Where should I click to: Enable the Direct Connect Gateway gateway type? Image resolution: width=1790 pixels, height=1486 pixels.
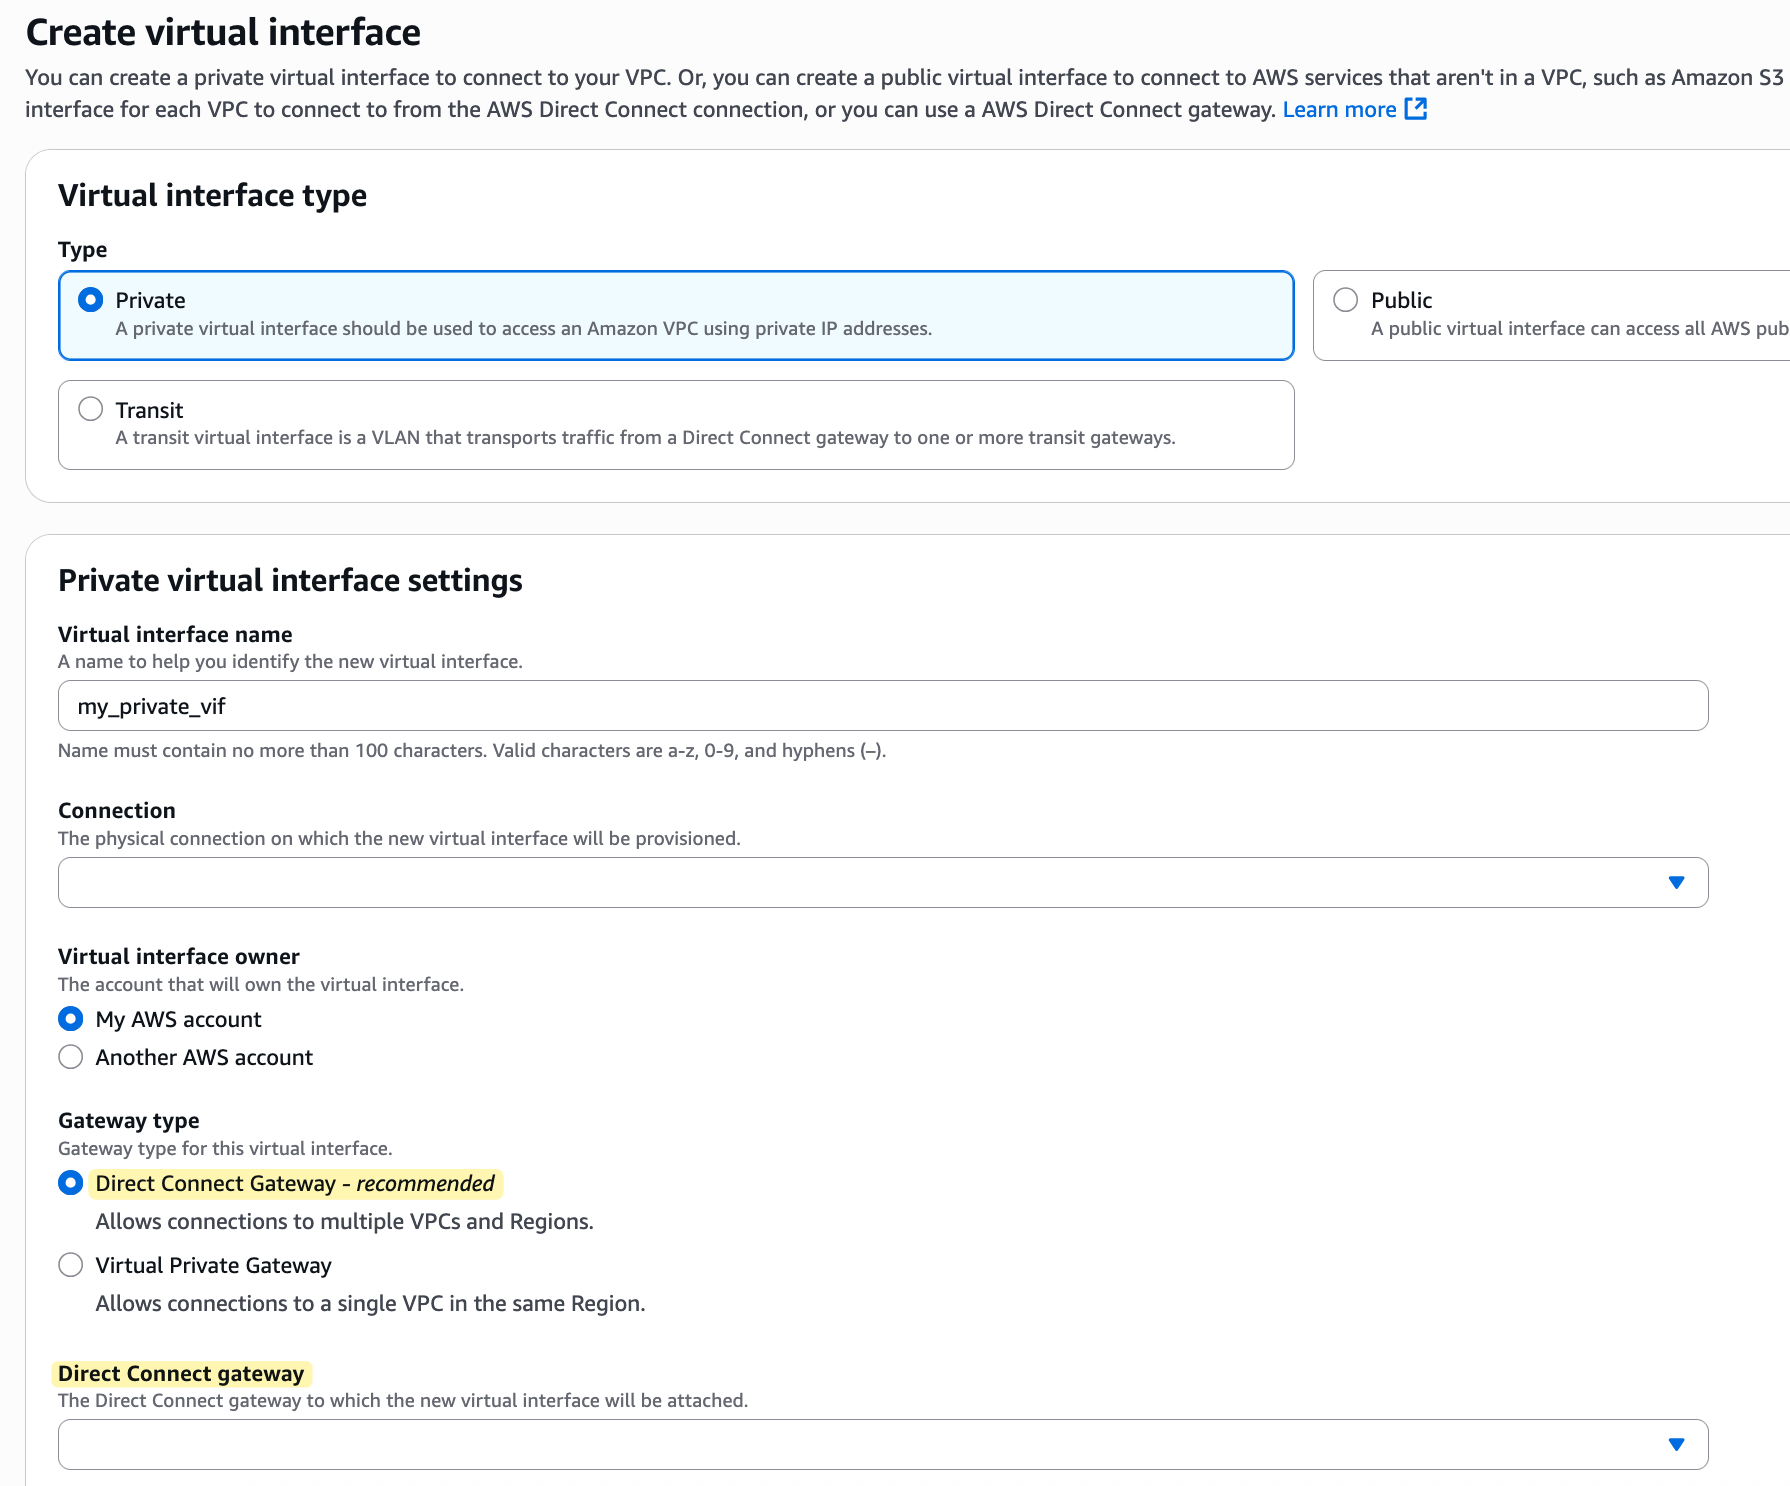[70, 1182]
